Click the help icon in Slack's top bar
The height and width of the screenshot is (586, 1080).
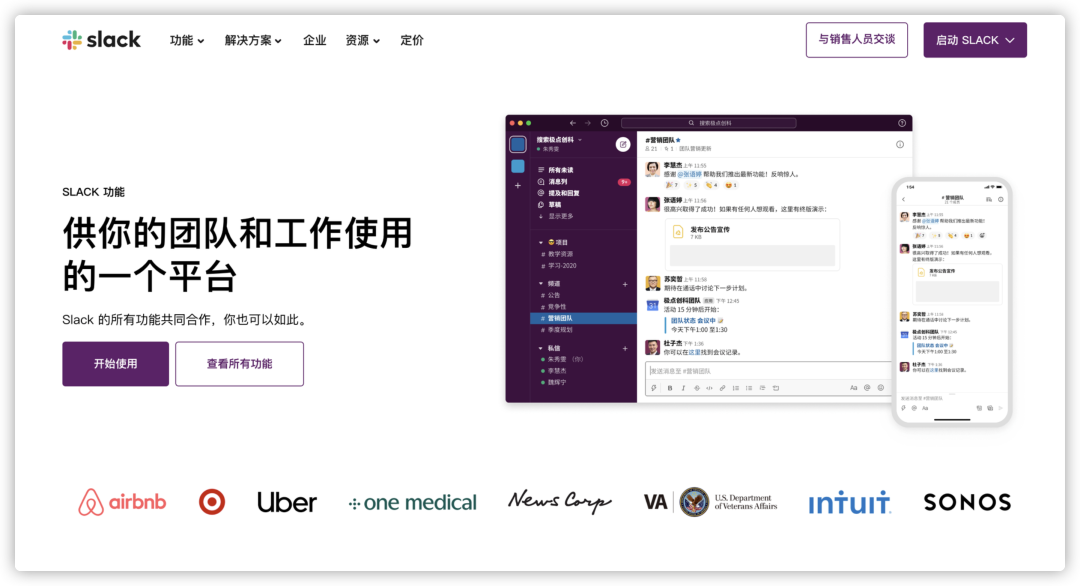click(x=900, y=121)
